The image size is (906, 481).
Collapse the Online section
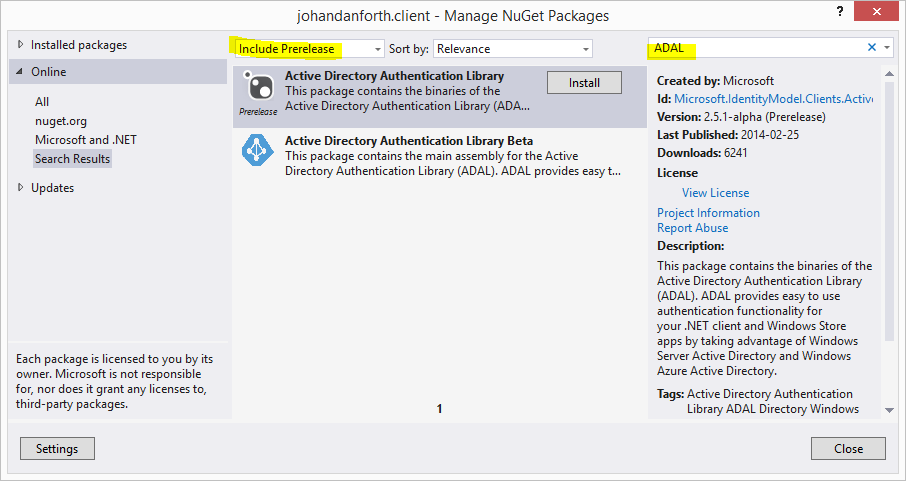tap(20, 72)
